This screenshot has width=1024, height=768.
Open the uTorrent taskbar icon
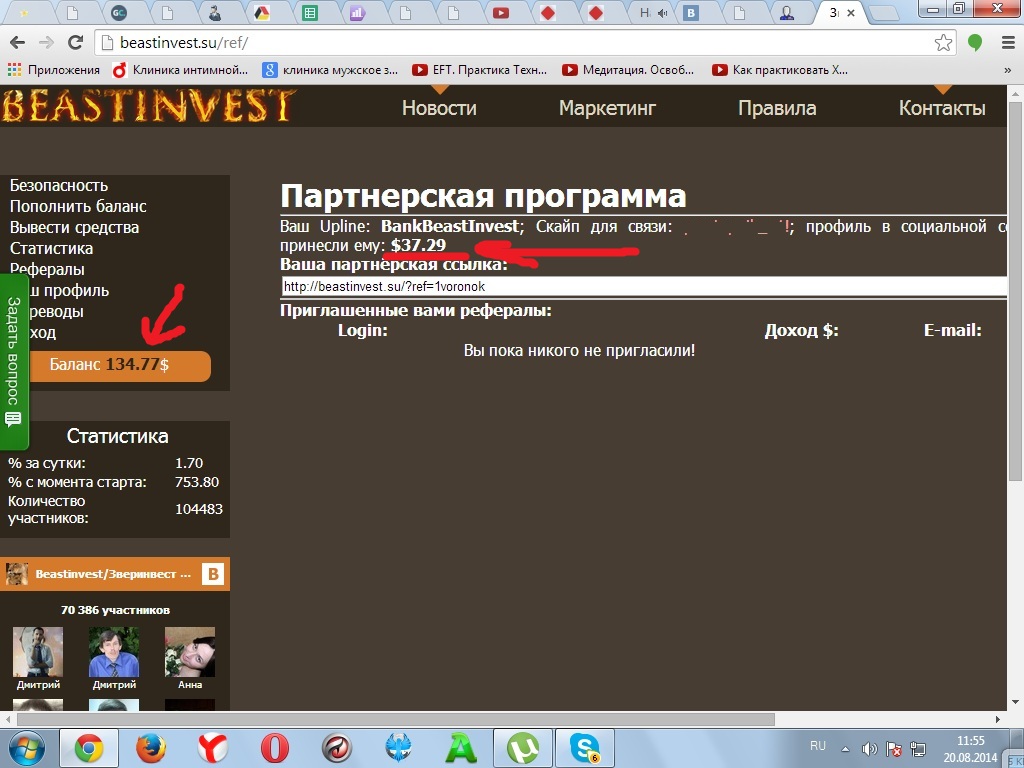[522, 748]
